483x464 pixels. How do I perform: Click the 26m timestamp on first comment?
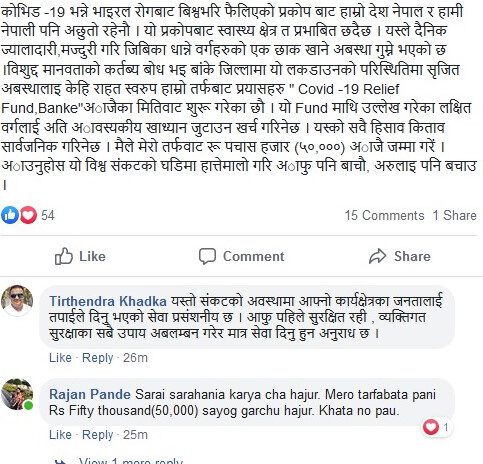coord(135,358)
